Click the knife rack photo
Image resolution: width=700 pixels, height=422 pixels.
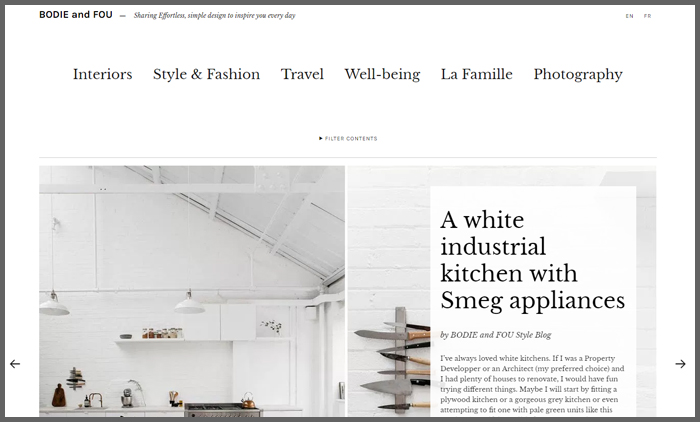(x=389, y=291)
